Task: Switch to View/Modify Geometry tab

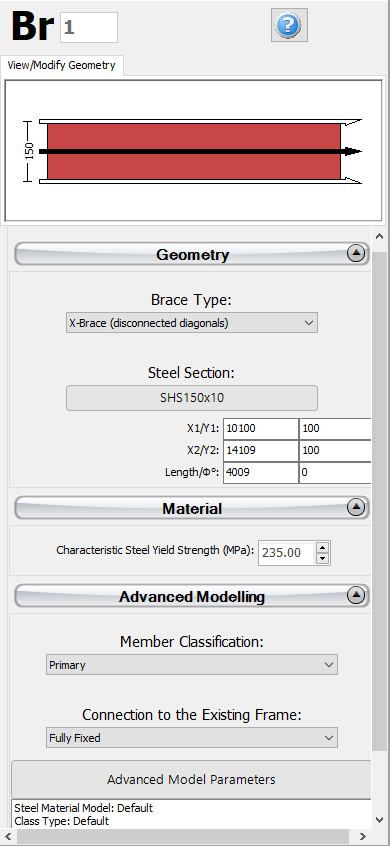Action: point(61,65)
